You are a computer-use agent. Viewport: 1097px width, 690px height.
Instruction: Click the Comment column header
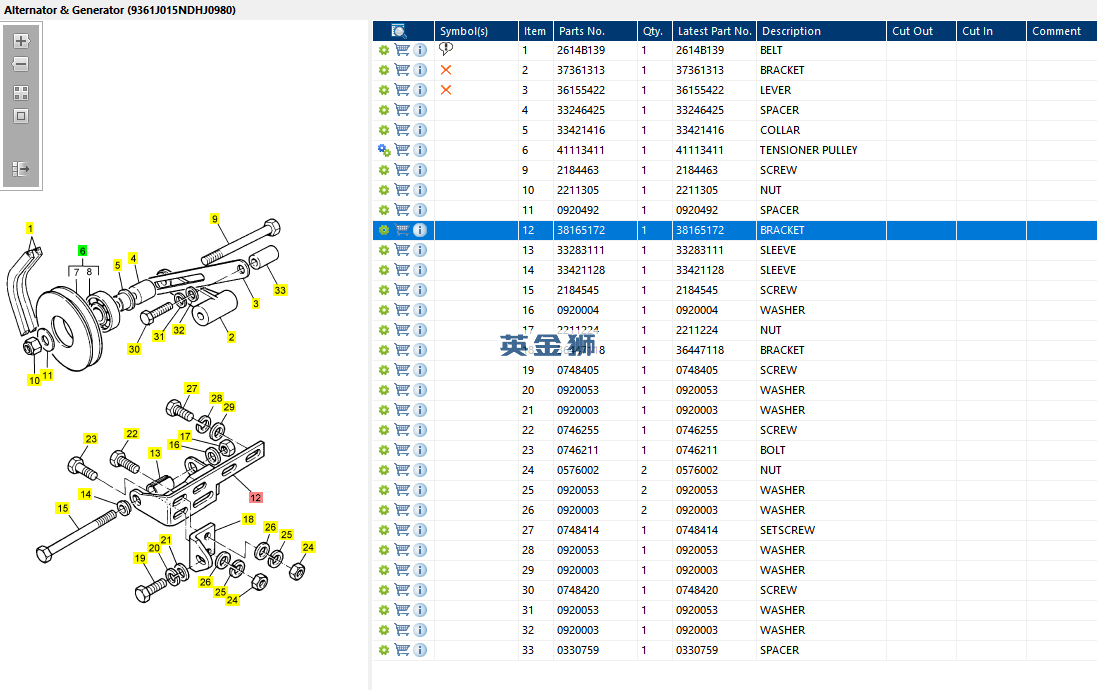pyautogui.click(x=1061, y=31)
